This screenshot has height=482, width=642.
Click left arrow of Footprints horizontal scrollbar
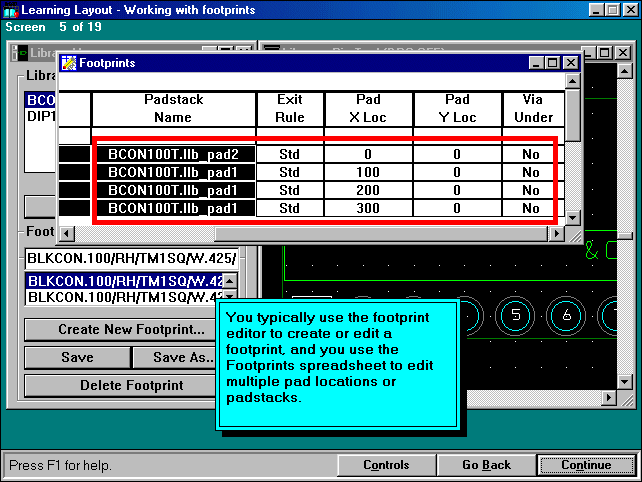66,234
